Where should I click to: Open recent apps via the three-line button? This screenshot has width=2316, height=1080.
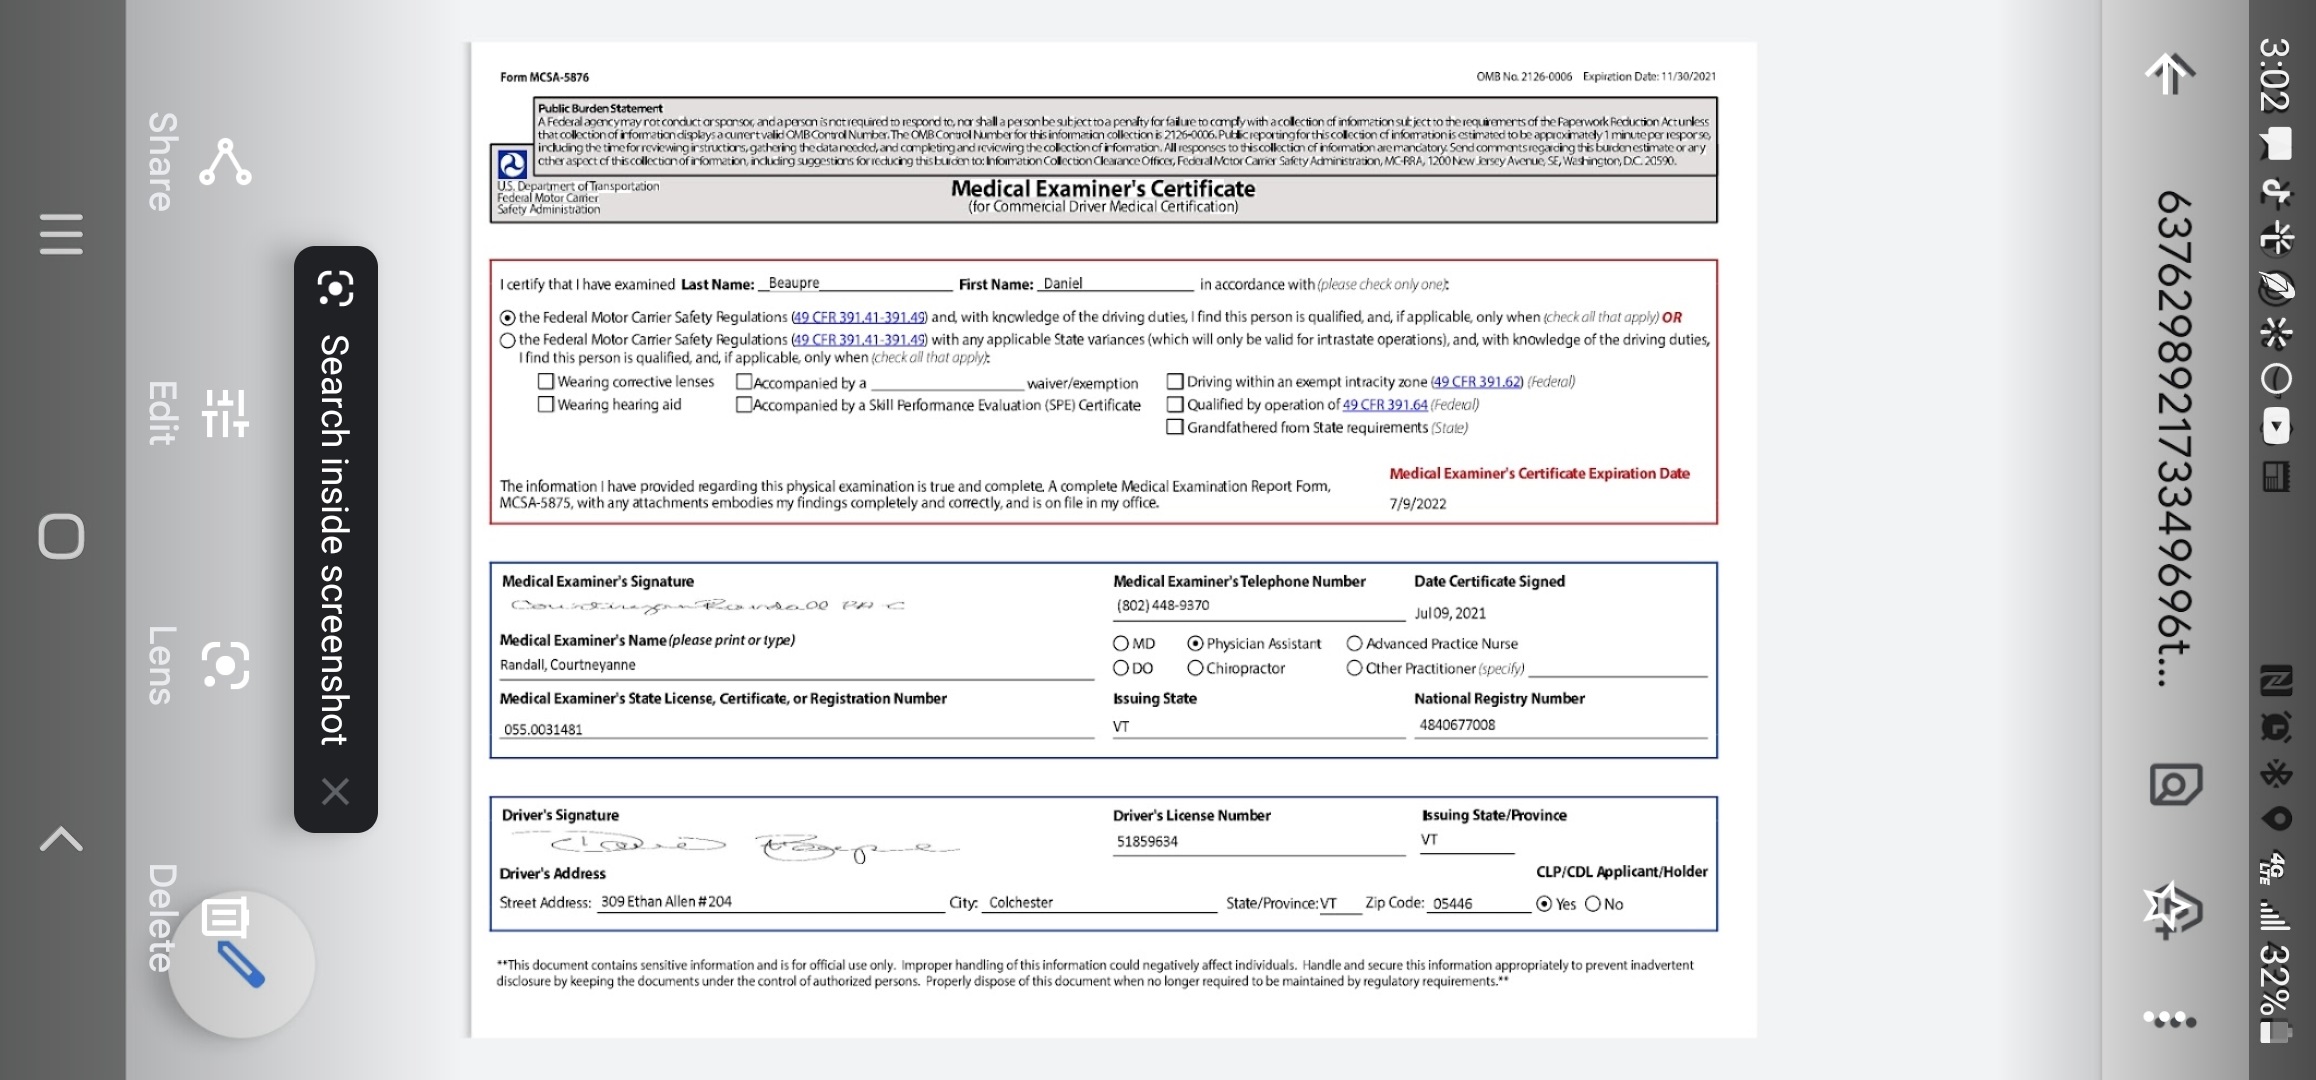coord(61,234)
